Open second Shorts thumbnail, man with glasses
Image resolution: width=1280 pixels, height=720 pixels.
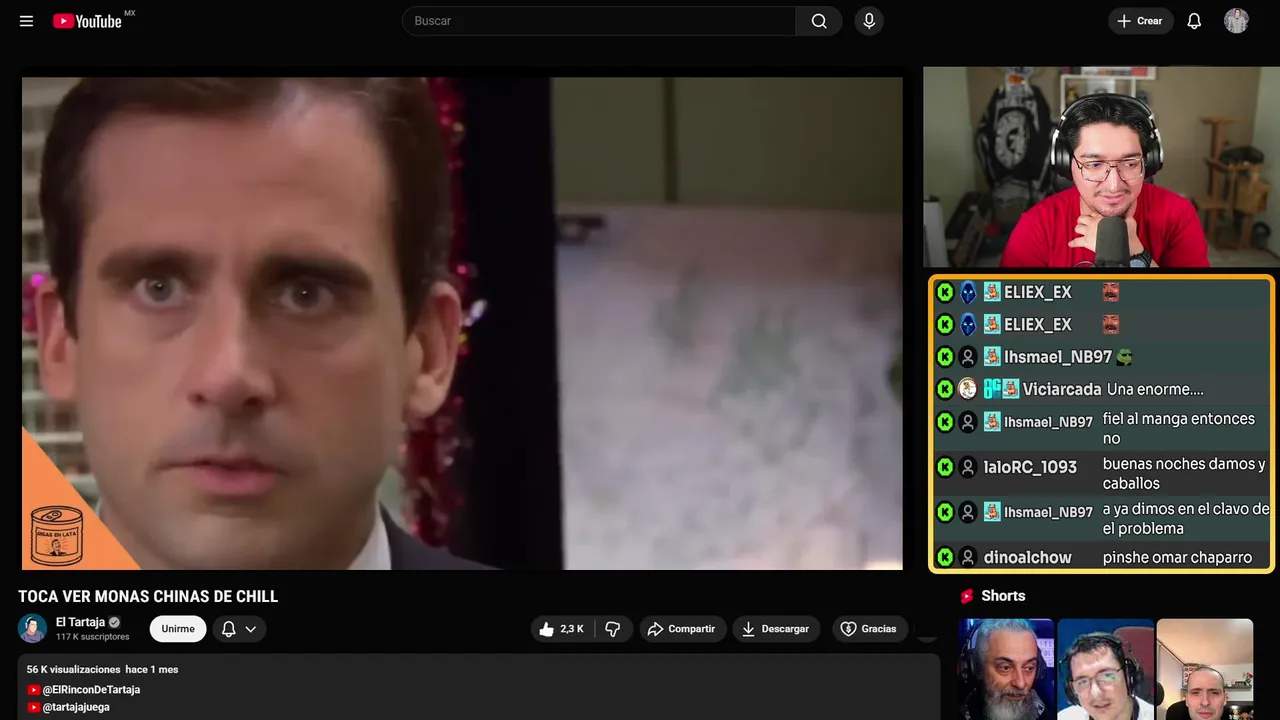click(1105, 669)
